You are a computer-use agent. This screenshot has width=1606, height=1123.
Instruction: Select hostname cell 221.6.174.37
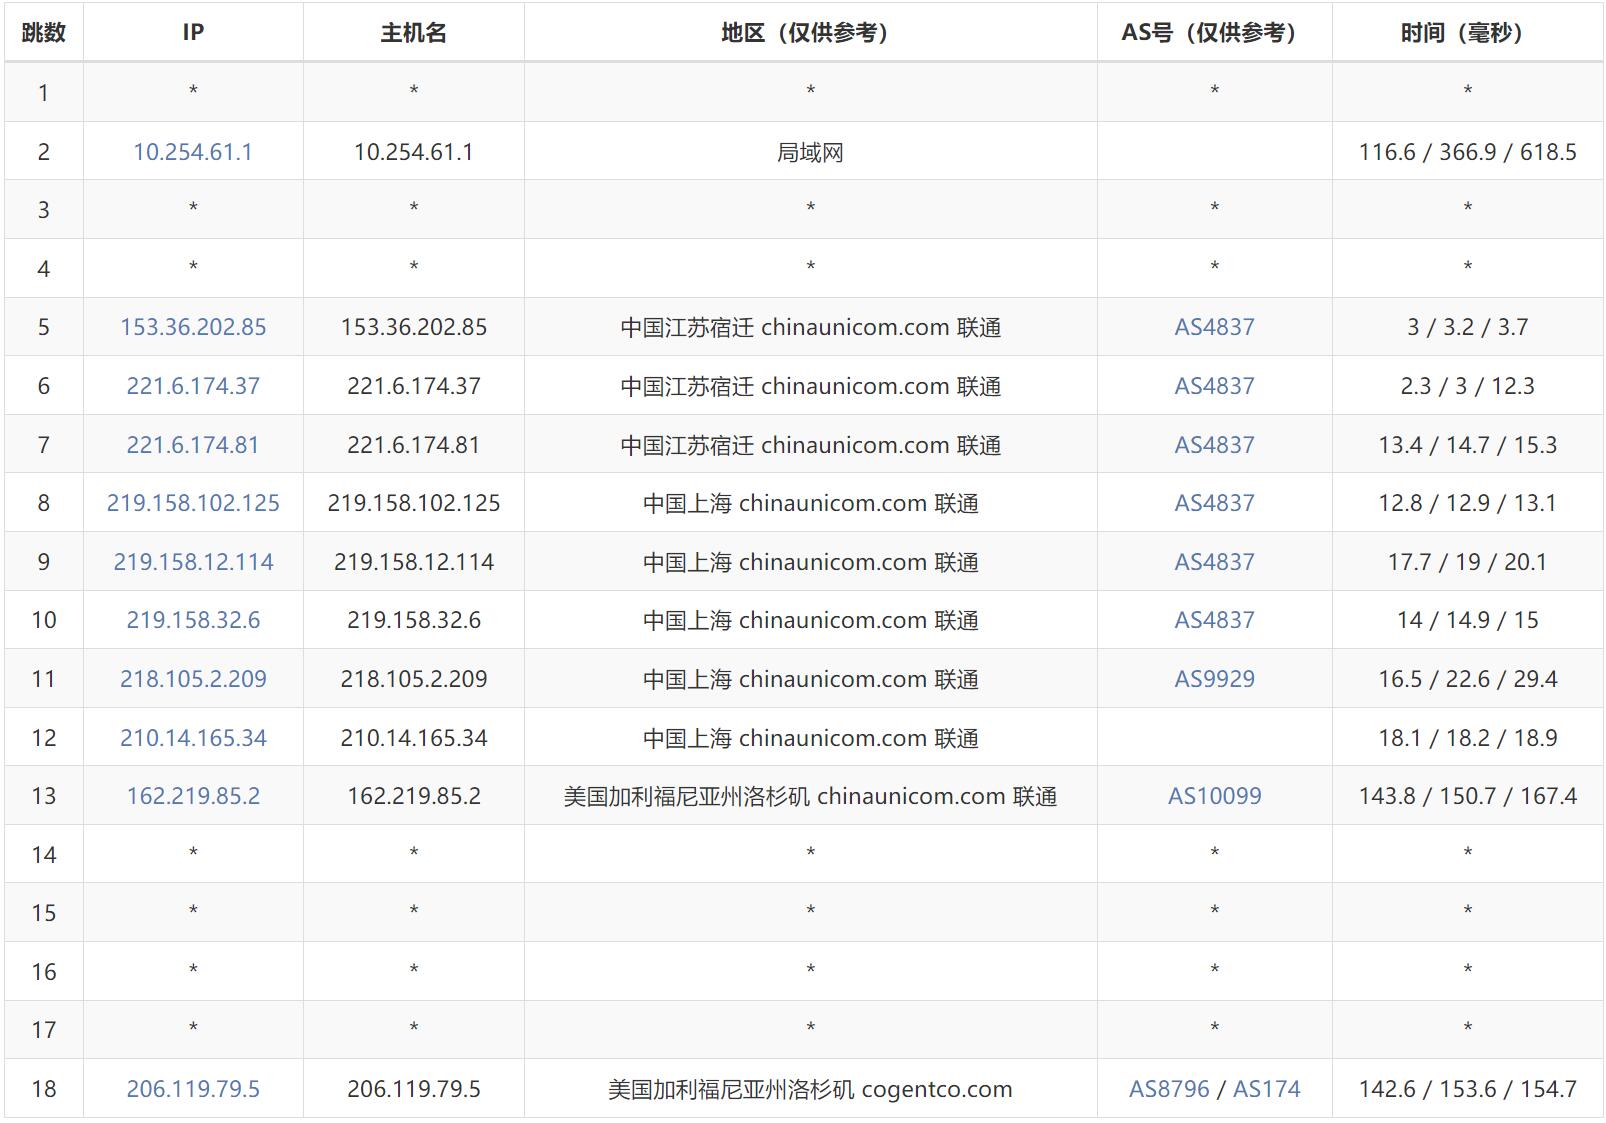coord(414,386)
